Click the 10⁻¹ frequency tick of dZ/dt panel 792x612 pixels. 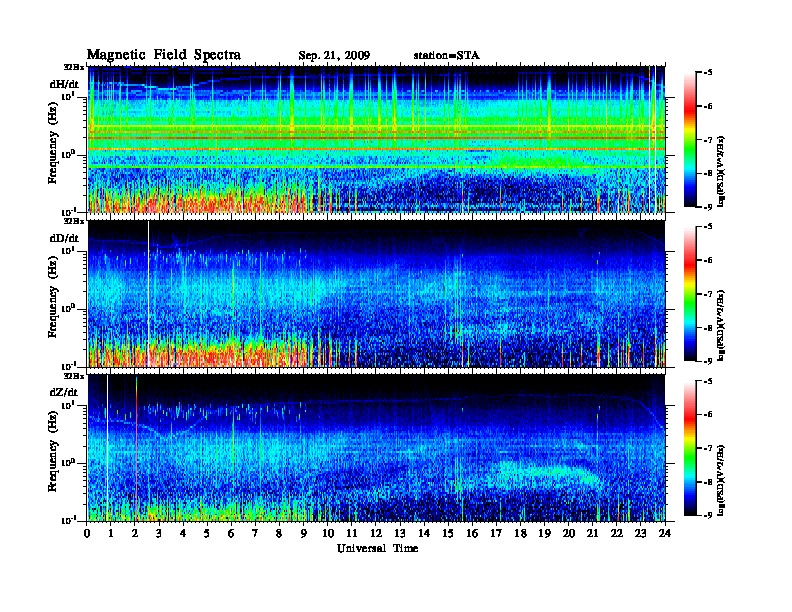click(x=68, y=520)
